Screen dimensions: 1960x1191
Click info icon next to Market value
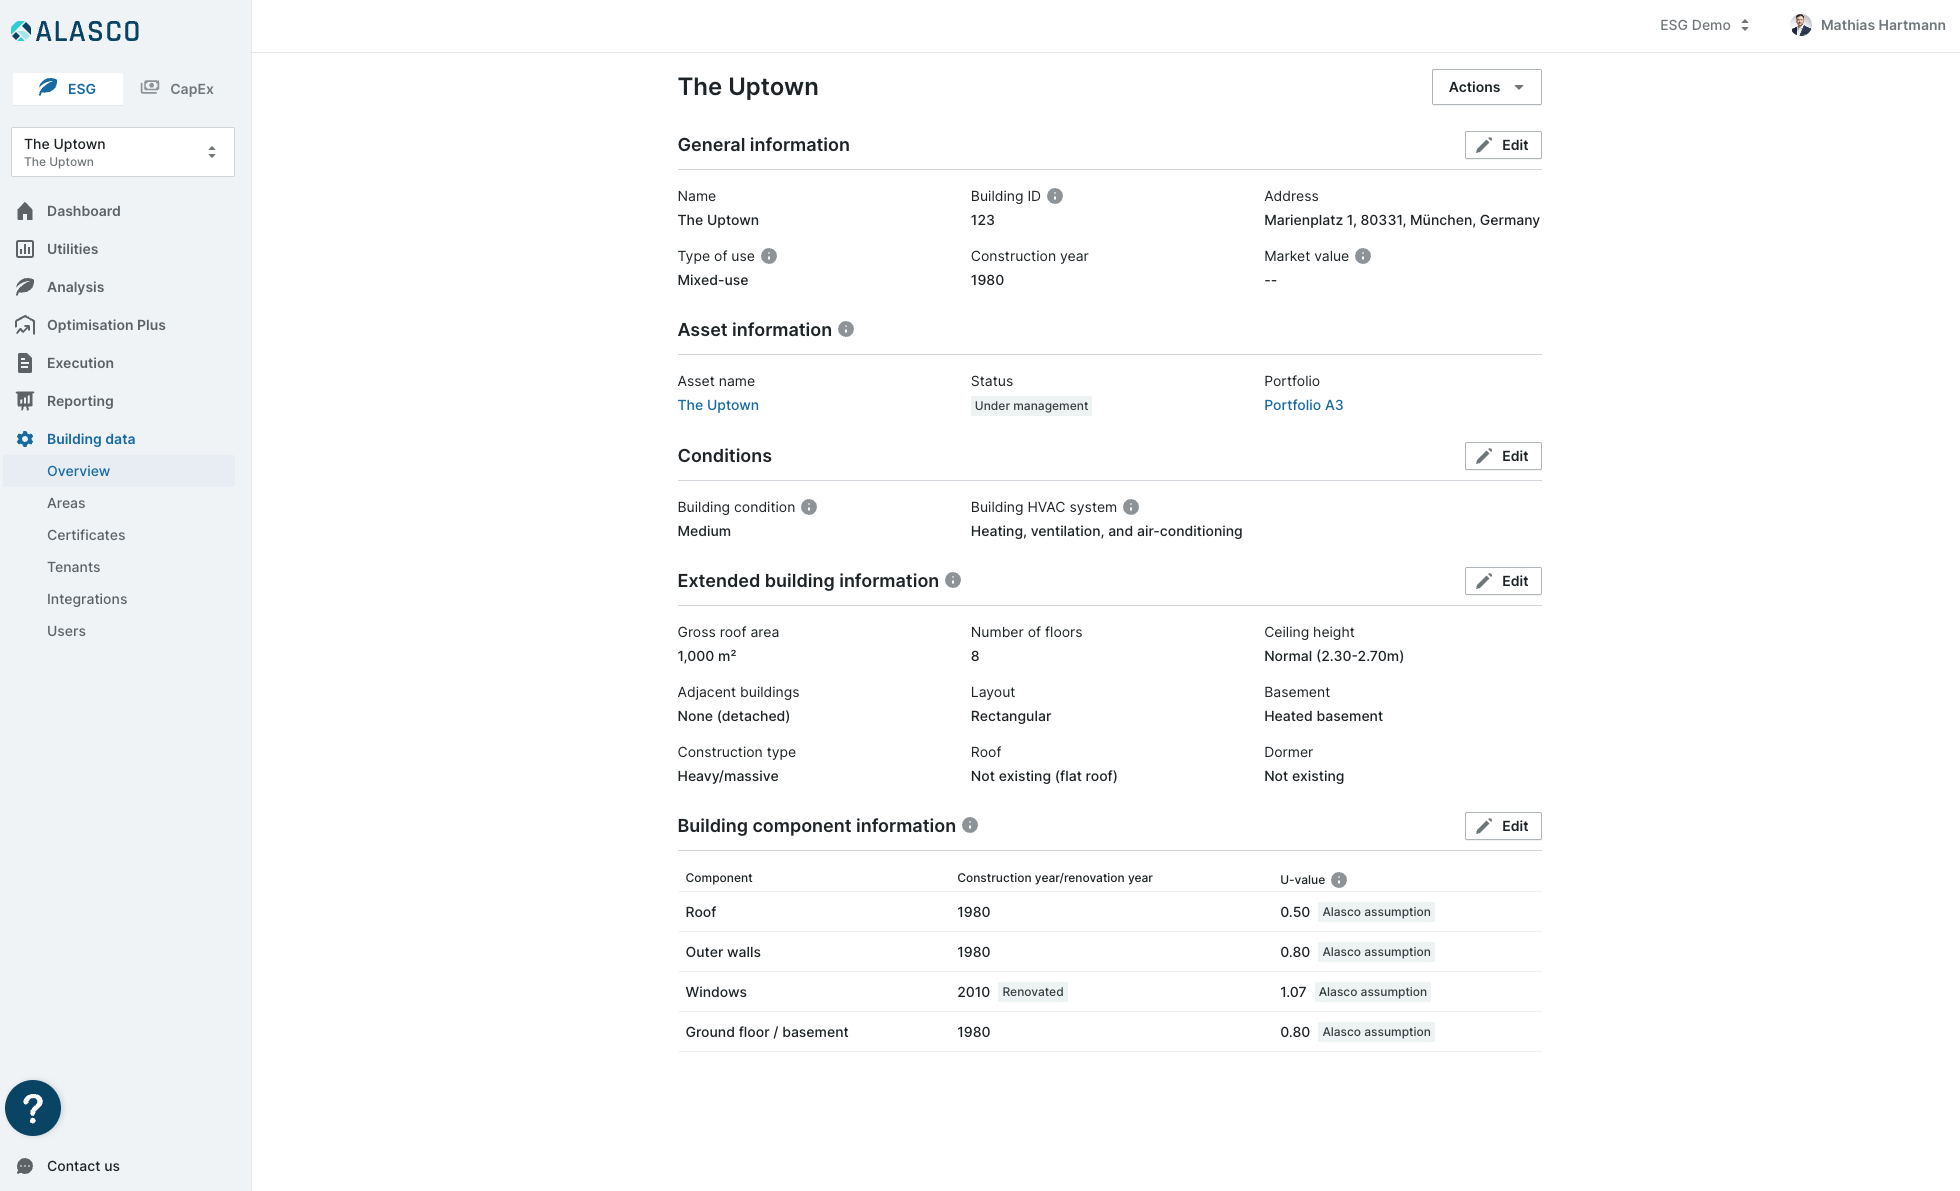point(1363,256)
